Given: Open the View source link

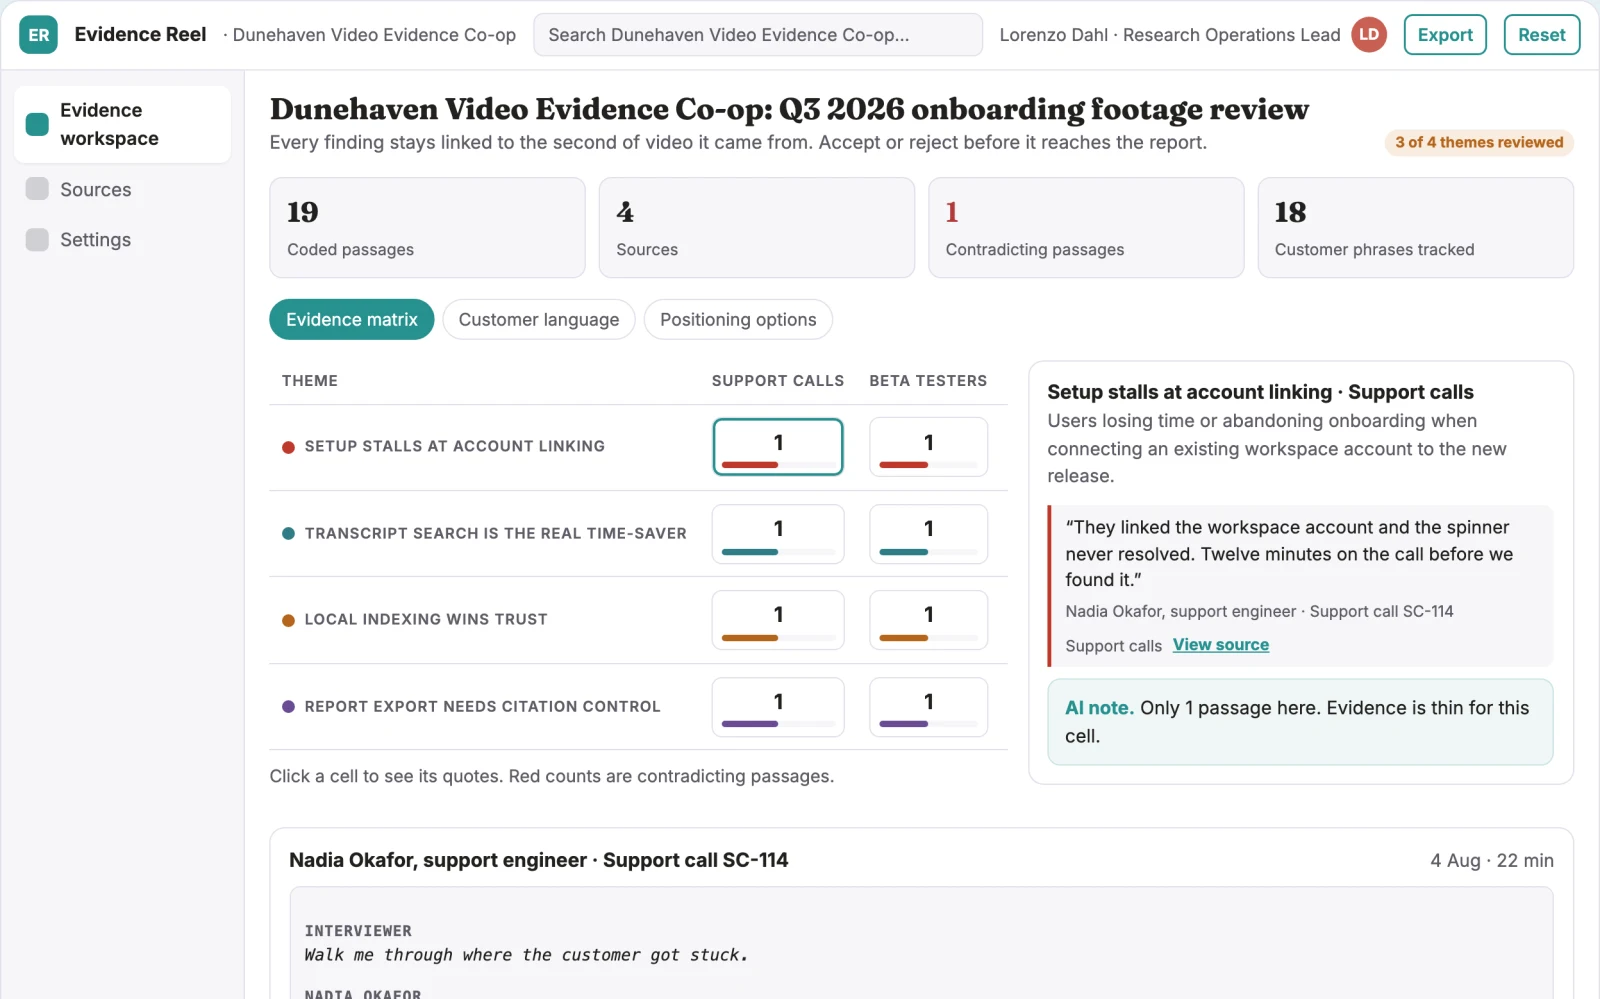Looking at the screenshot, I should pos(1221,645).
